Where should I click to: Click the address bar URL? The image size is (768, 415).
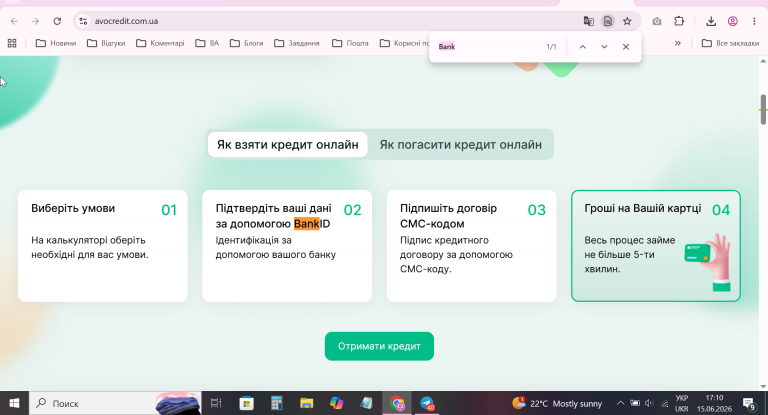(x=126, y=21)
